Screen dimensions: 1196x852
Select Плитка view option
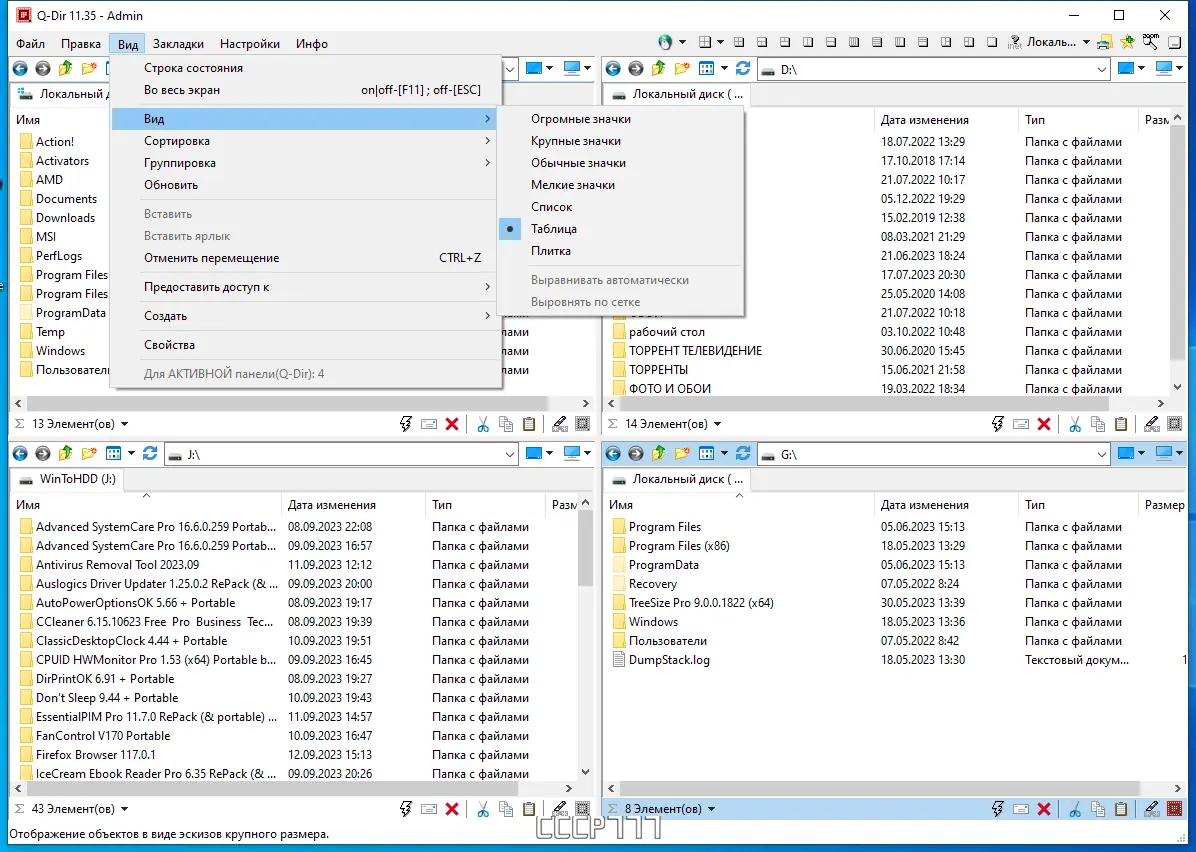point(551,251)
